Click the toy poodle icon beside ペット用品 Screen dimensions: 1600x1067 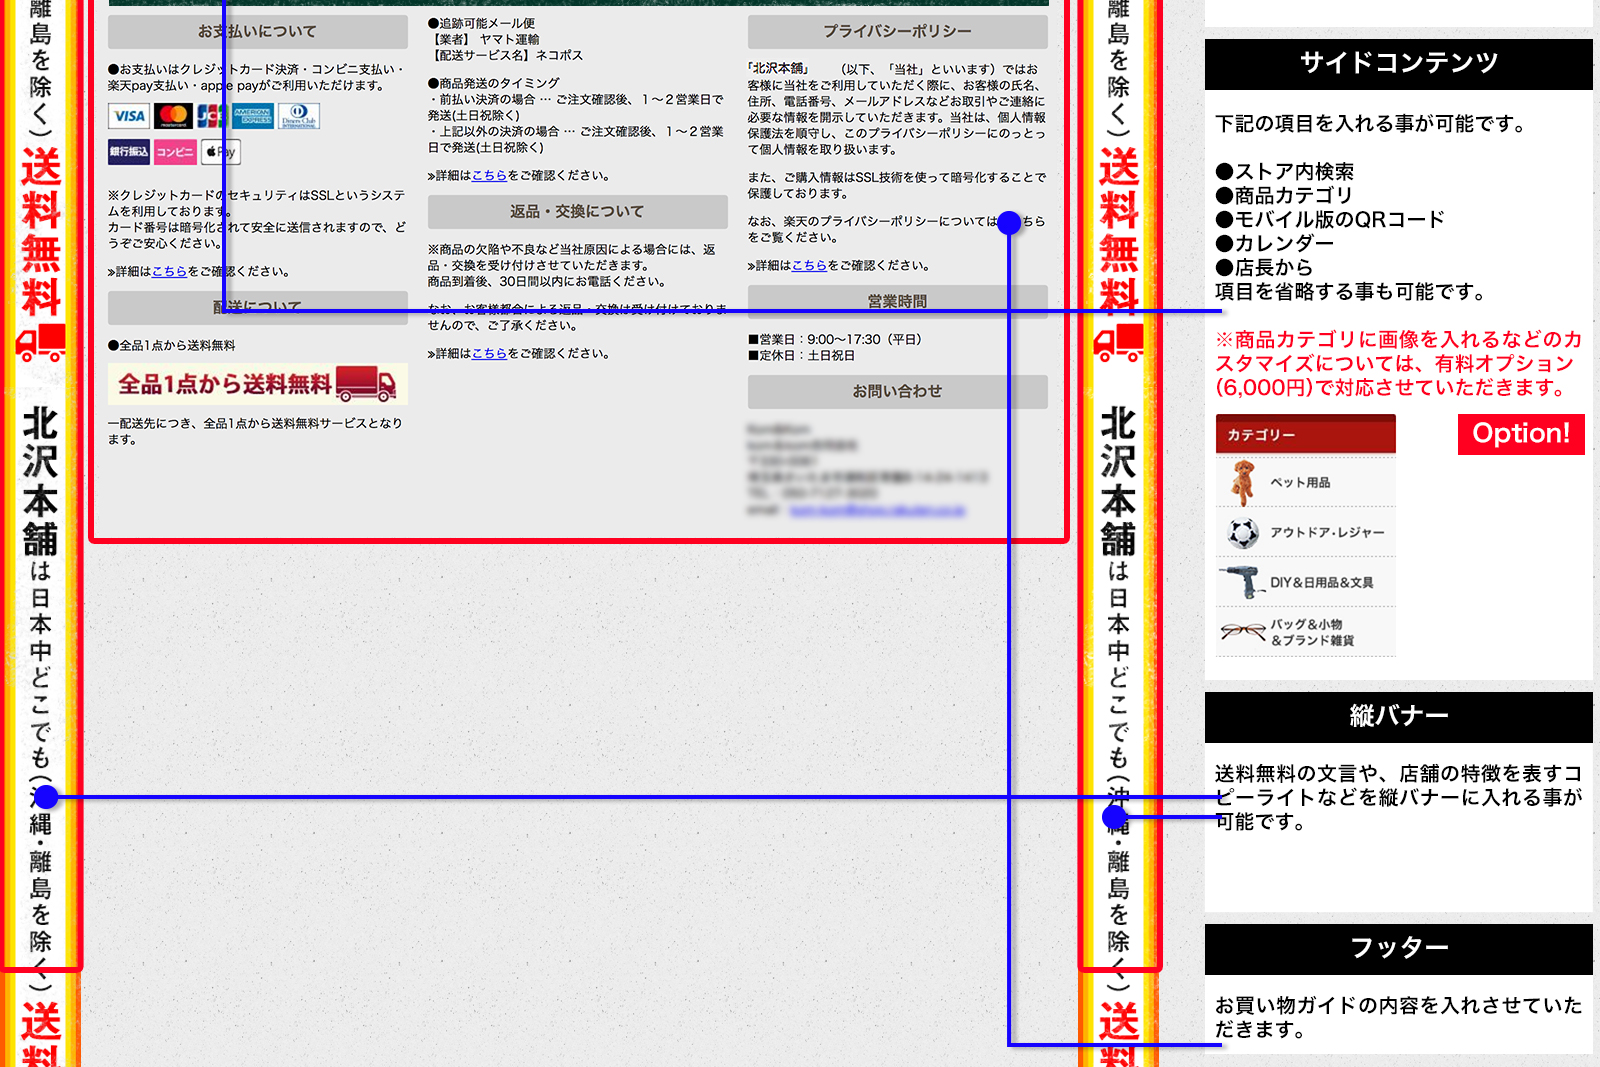tap(1243, 482)
